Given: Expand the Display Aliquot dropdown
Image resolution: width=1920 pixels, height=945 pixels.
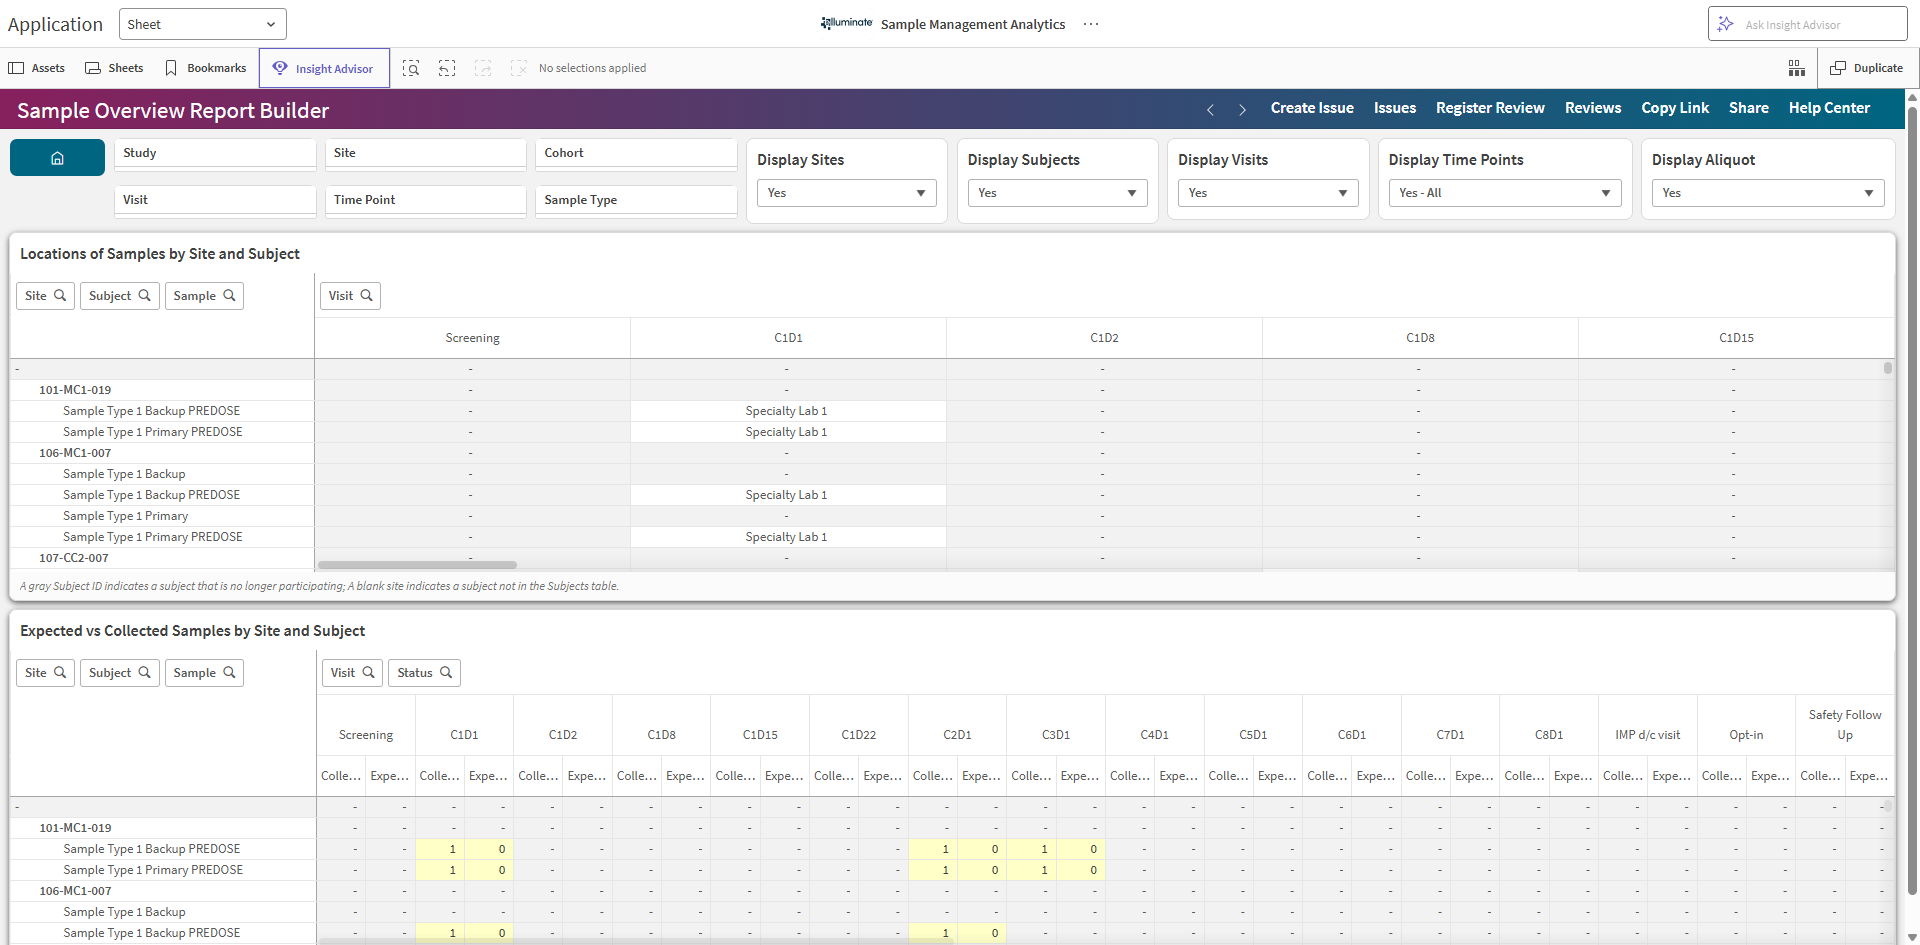Looking at the screenshot, I should (1768, 193).
